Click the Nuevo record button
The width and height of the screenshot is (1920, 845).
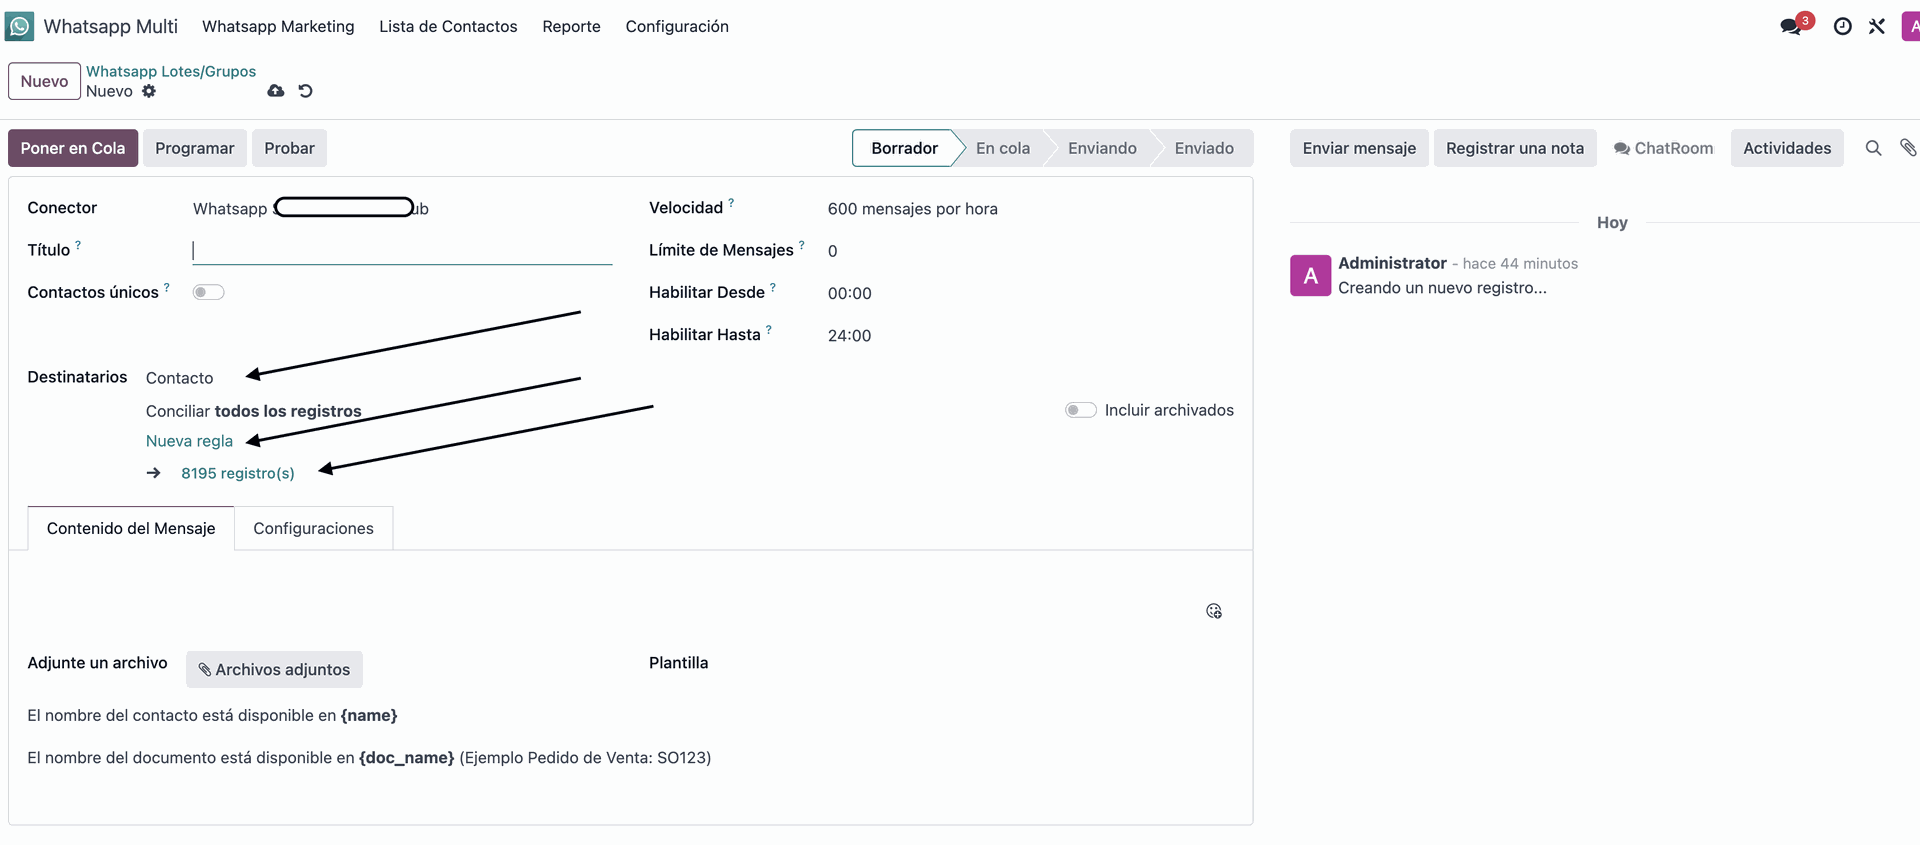(x=44, y=81)
